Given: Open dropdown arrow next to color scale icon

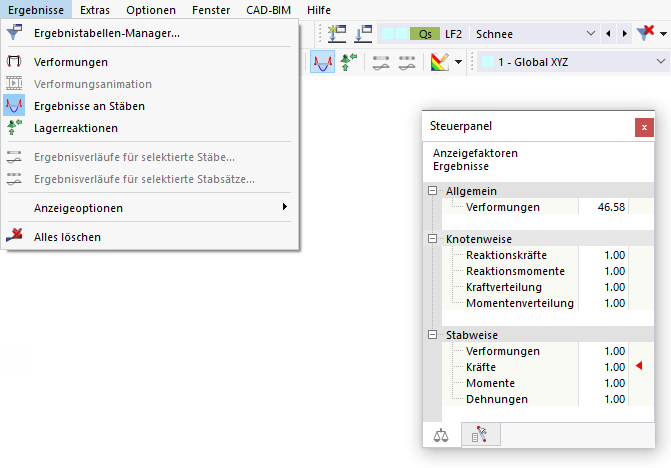Looking at the screenshot, I should [458, 62].
